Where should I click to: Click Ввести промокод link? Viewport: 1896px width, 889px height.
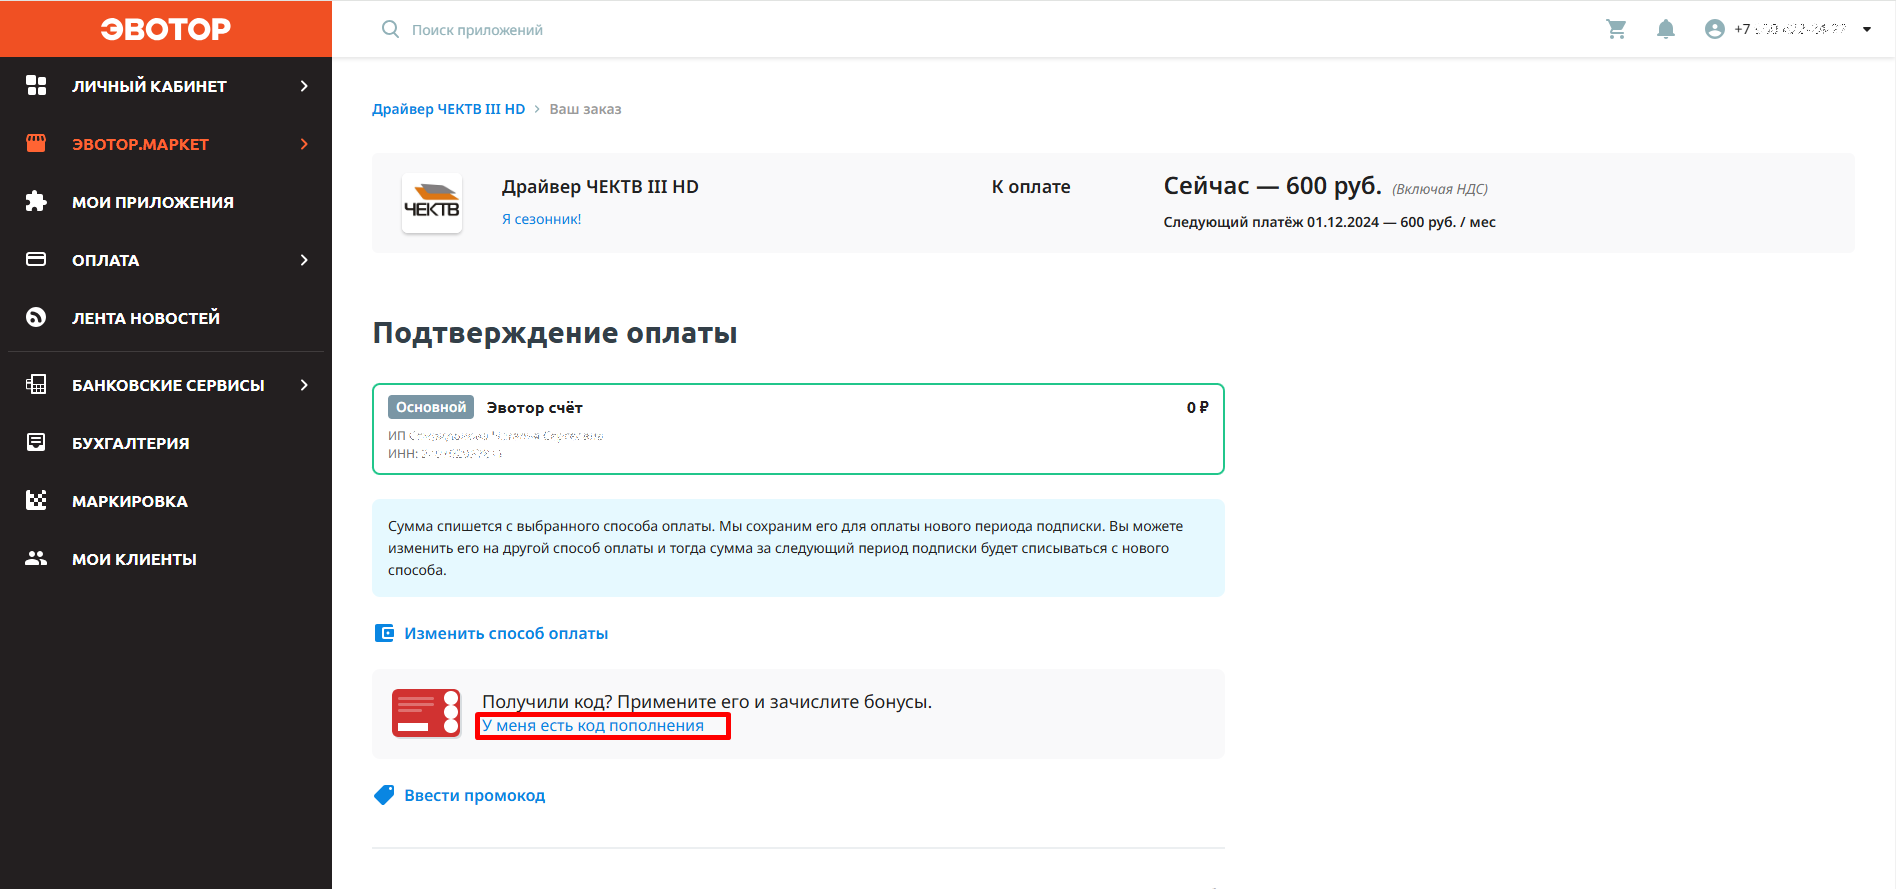474,795
